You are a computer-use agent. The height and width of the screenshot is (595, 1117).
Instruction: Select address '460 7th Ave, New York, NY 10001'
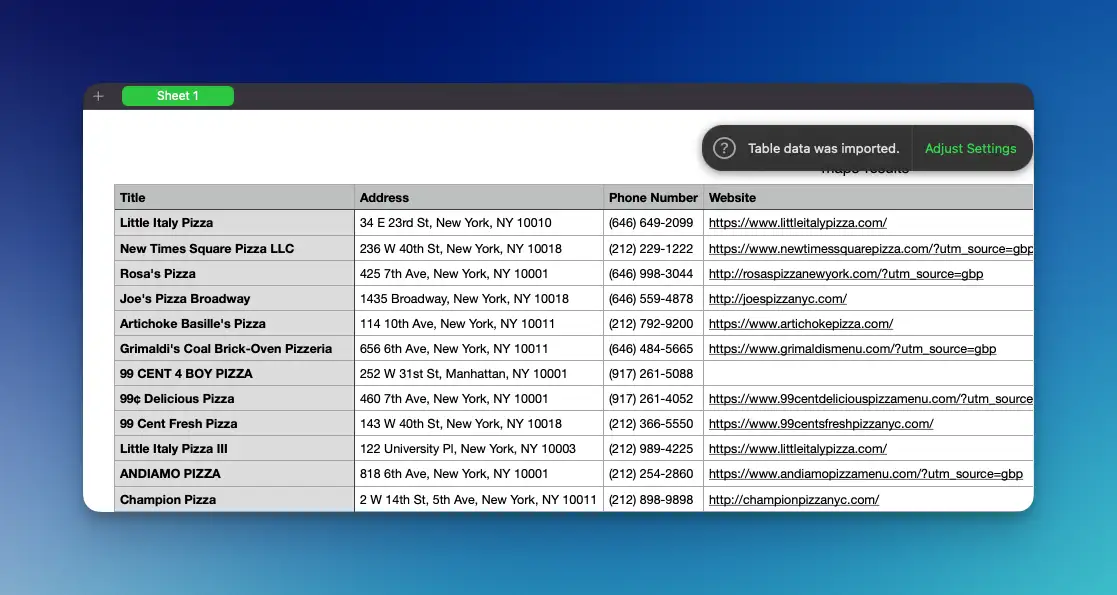(479, 399)
